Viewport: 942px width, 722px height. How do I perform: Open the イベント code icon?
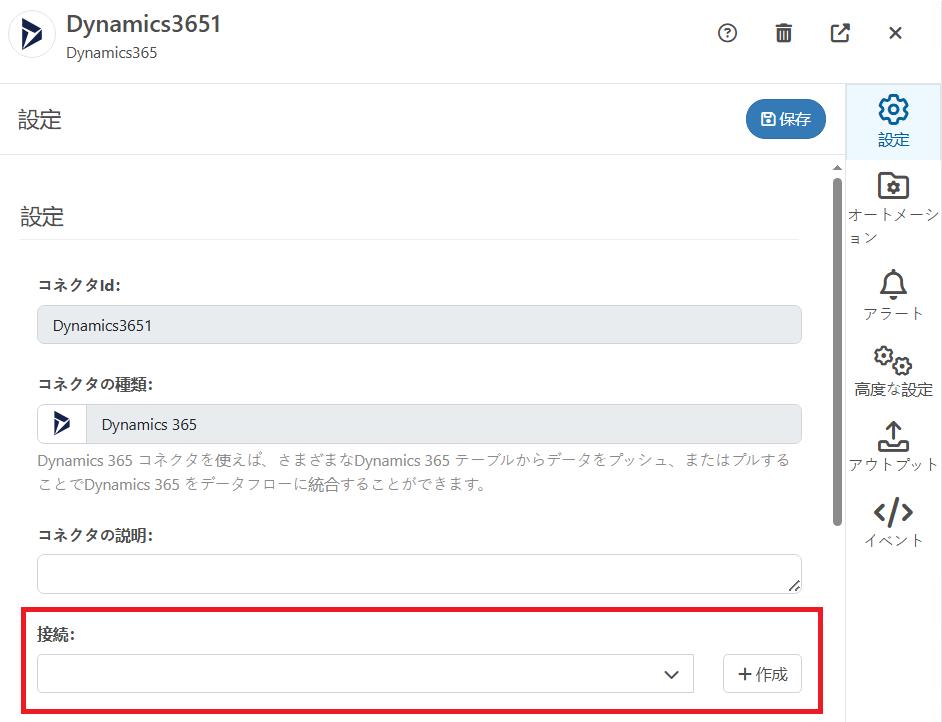(x=892, y=513)
